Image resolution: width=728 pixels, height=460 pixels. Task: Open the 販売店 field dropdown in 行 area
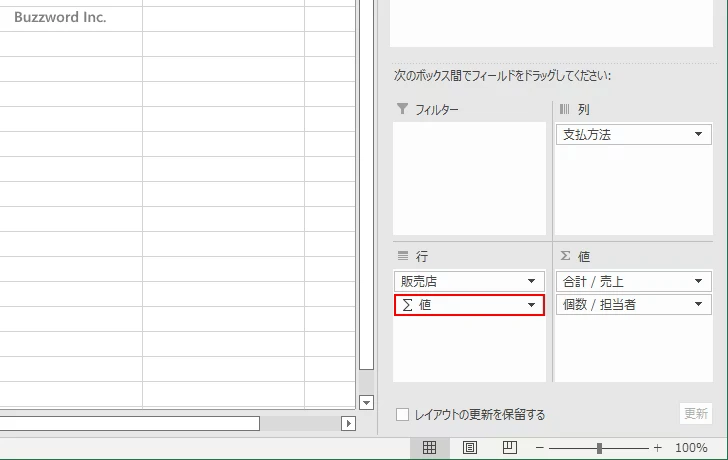pyautogui.click(x=532, y=282)
